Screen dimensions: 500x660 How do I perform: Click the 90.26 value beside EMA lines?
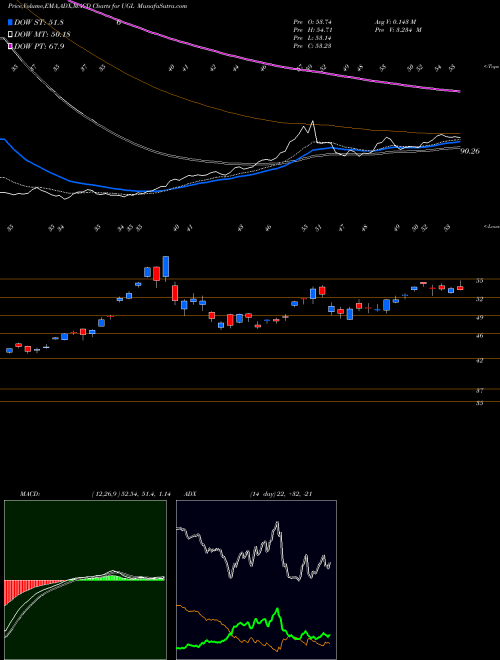(470, 152)
